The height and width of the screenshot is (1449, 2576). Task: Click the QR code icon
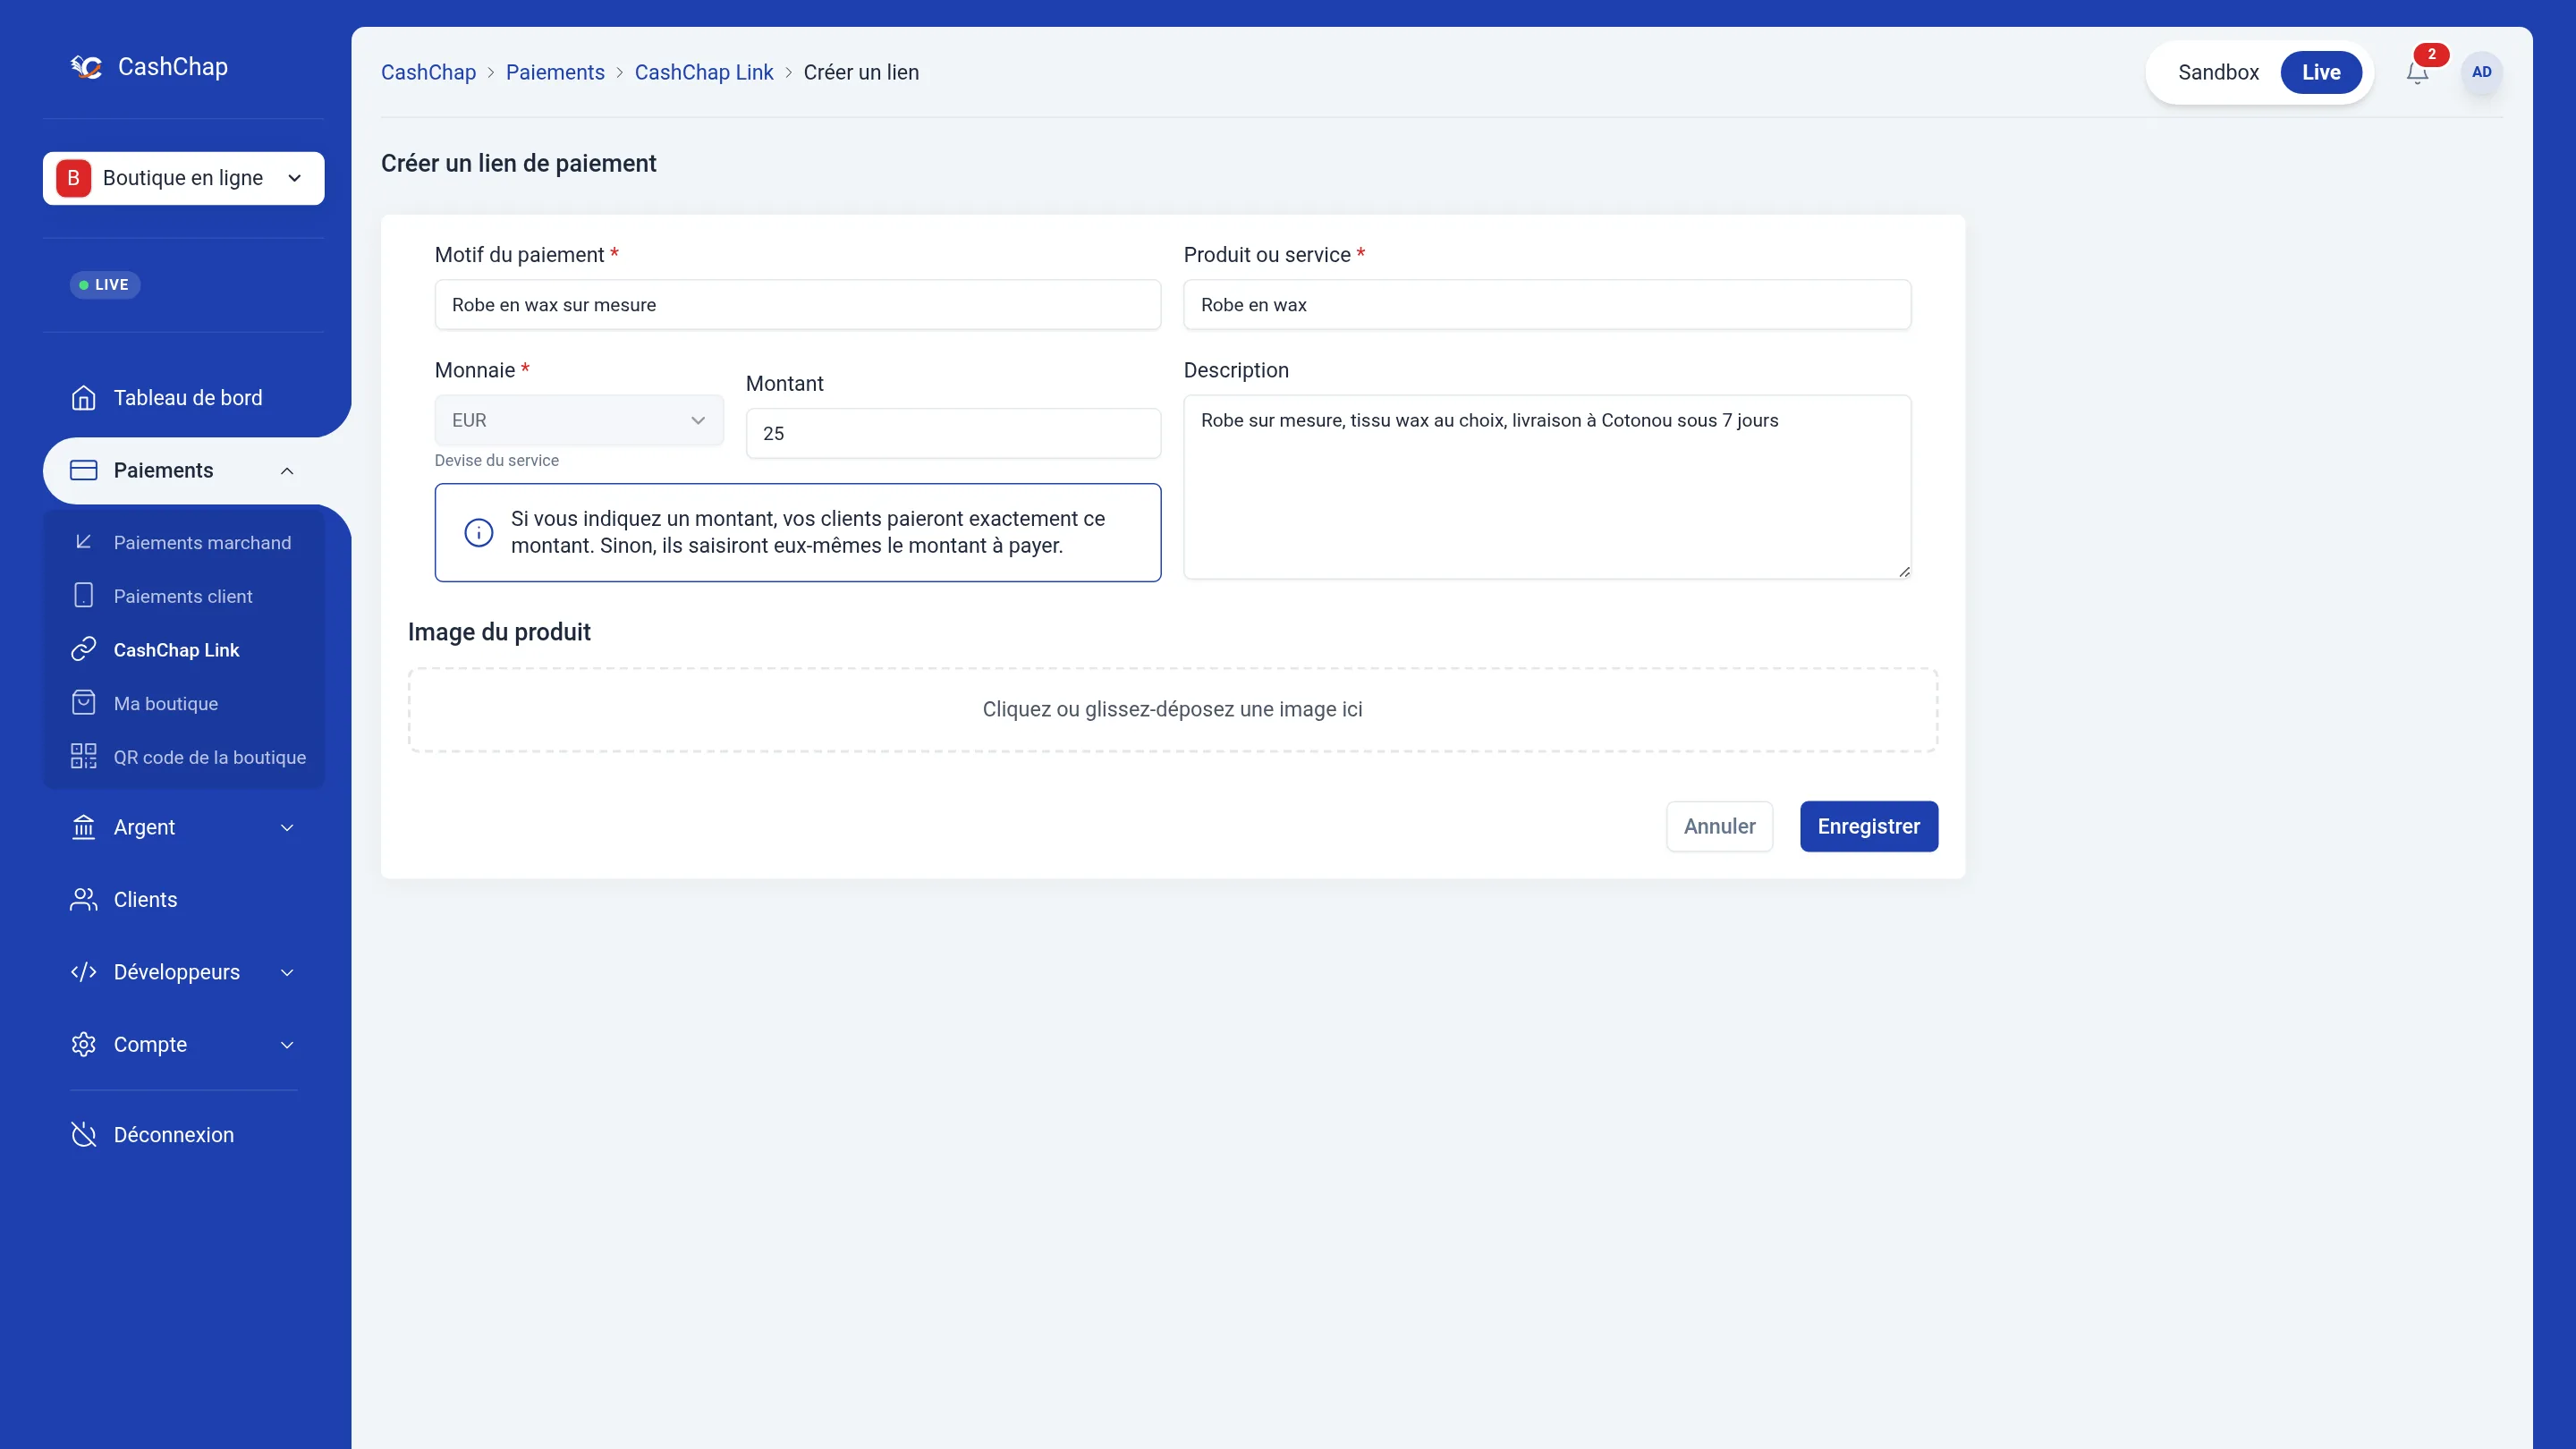[x=84, y=757]
